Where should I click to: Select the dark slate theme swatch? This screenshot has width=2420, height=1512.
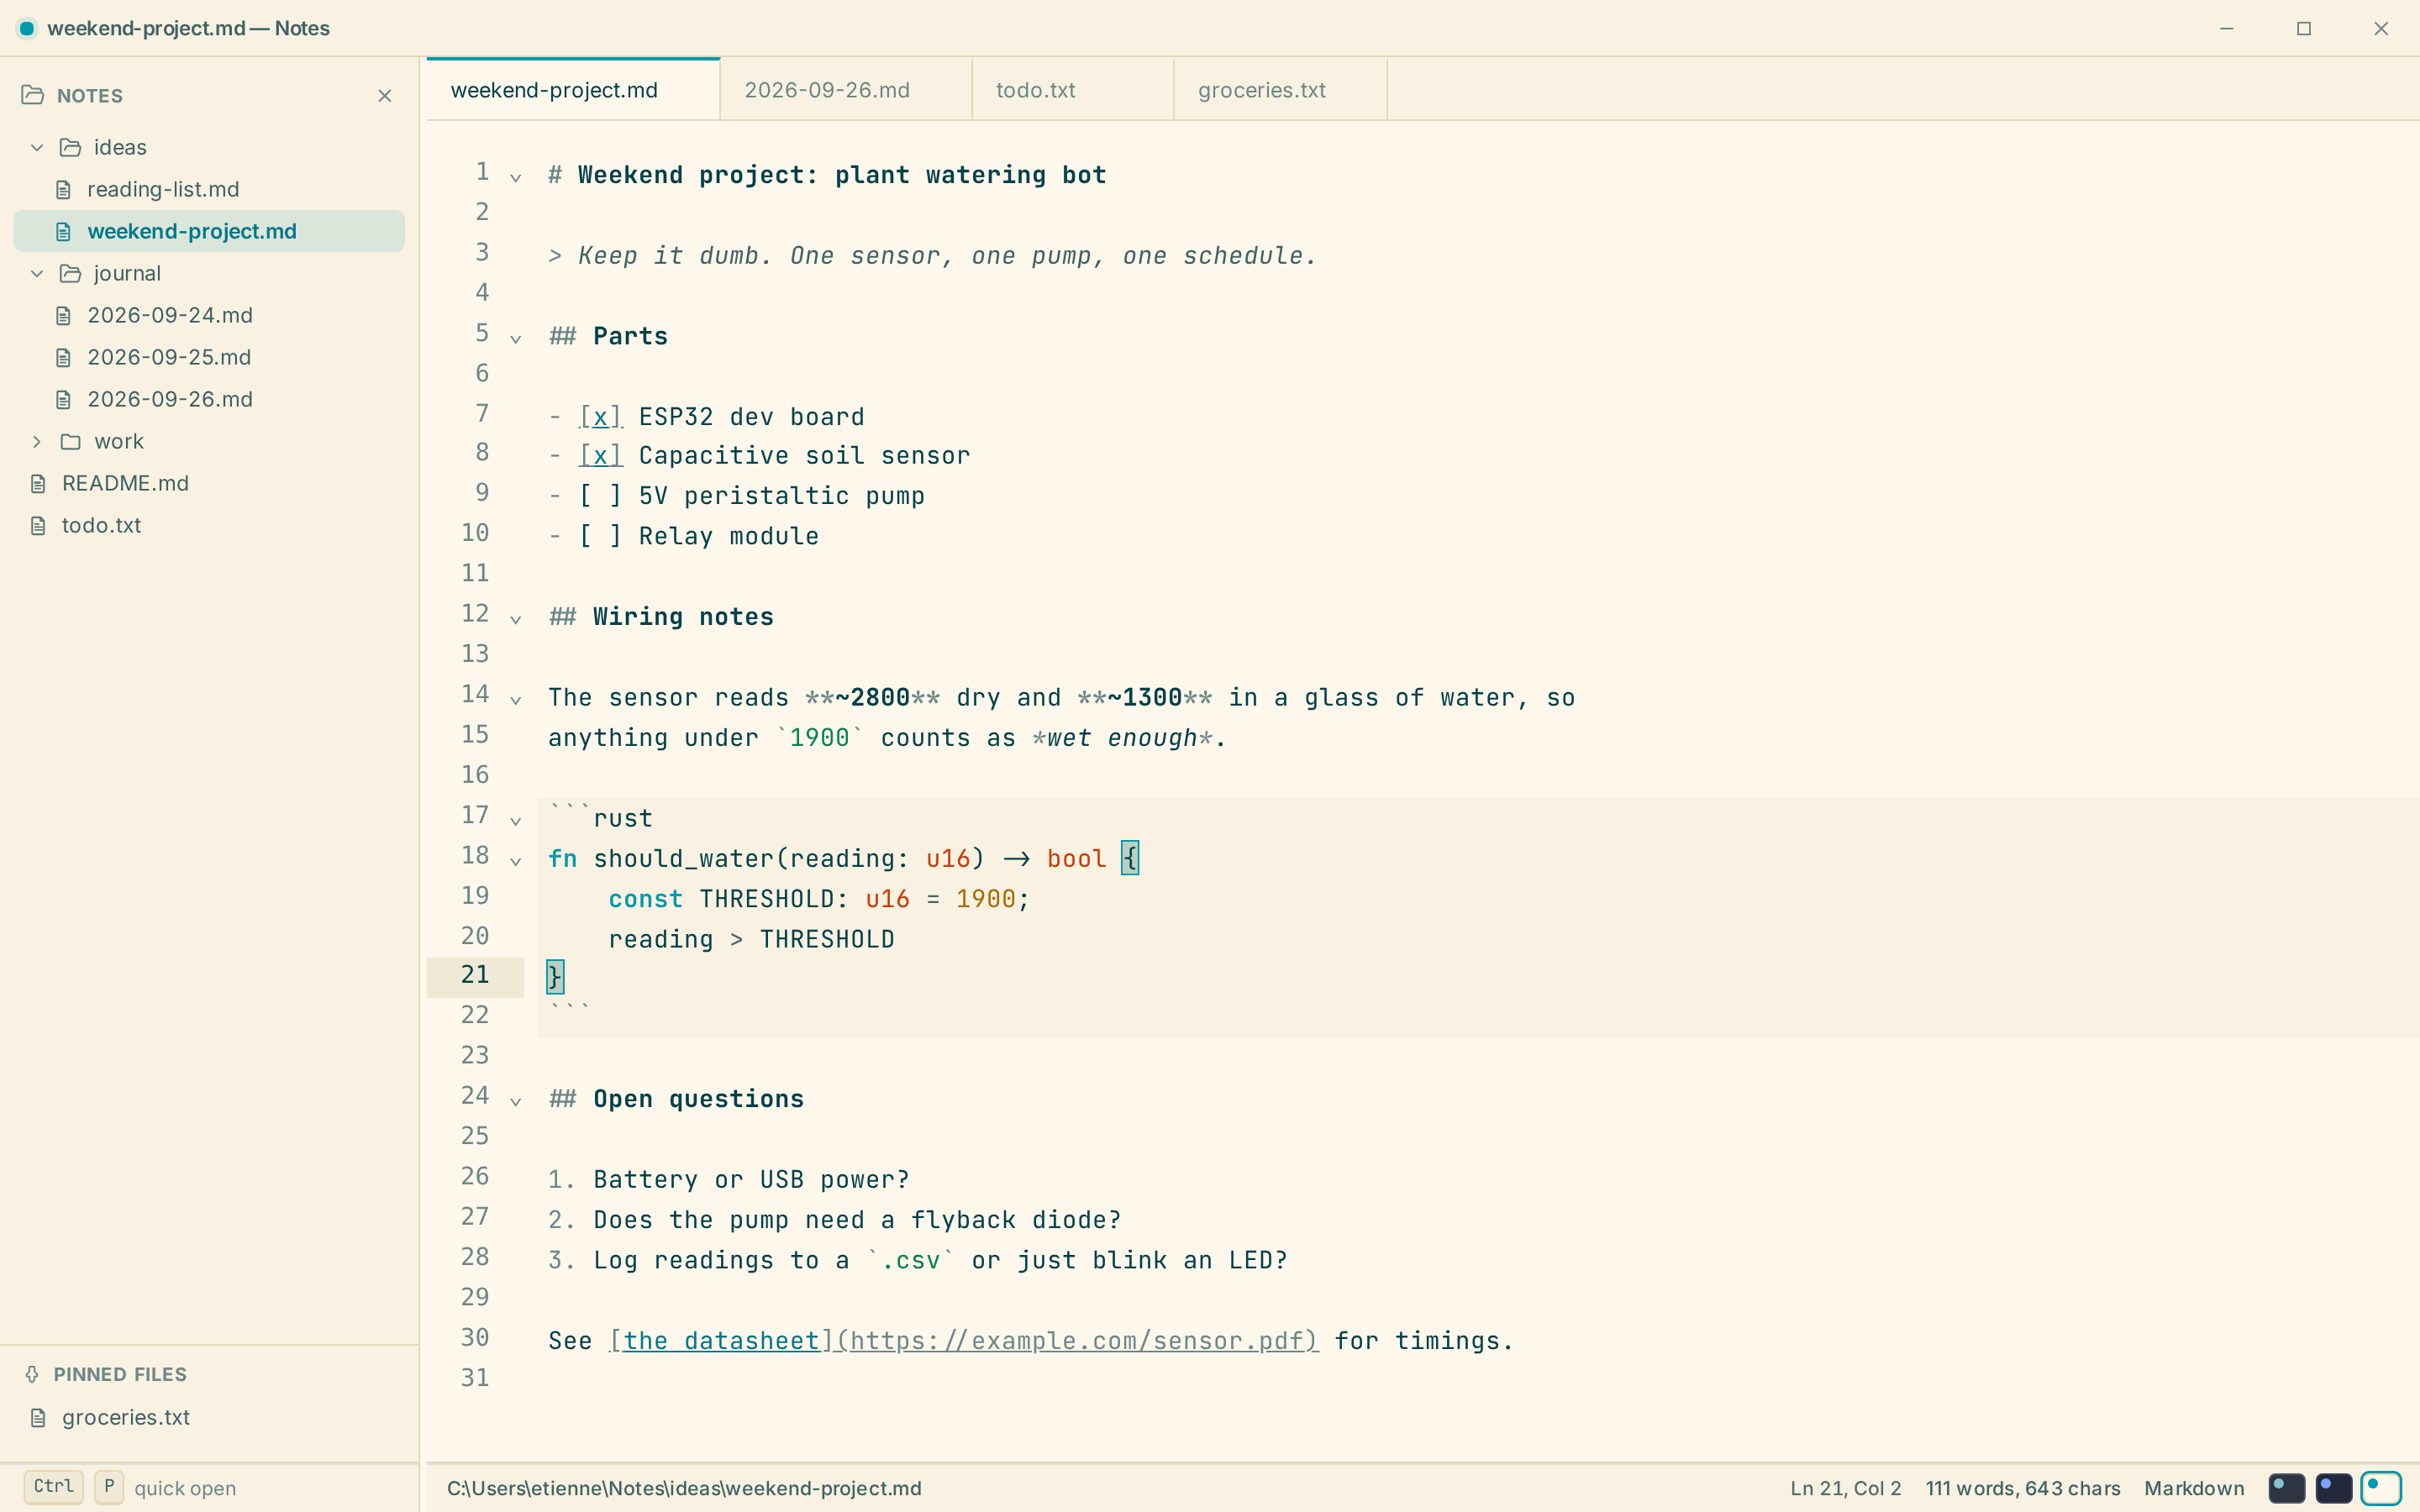click(x=2286, y=1488)
